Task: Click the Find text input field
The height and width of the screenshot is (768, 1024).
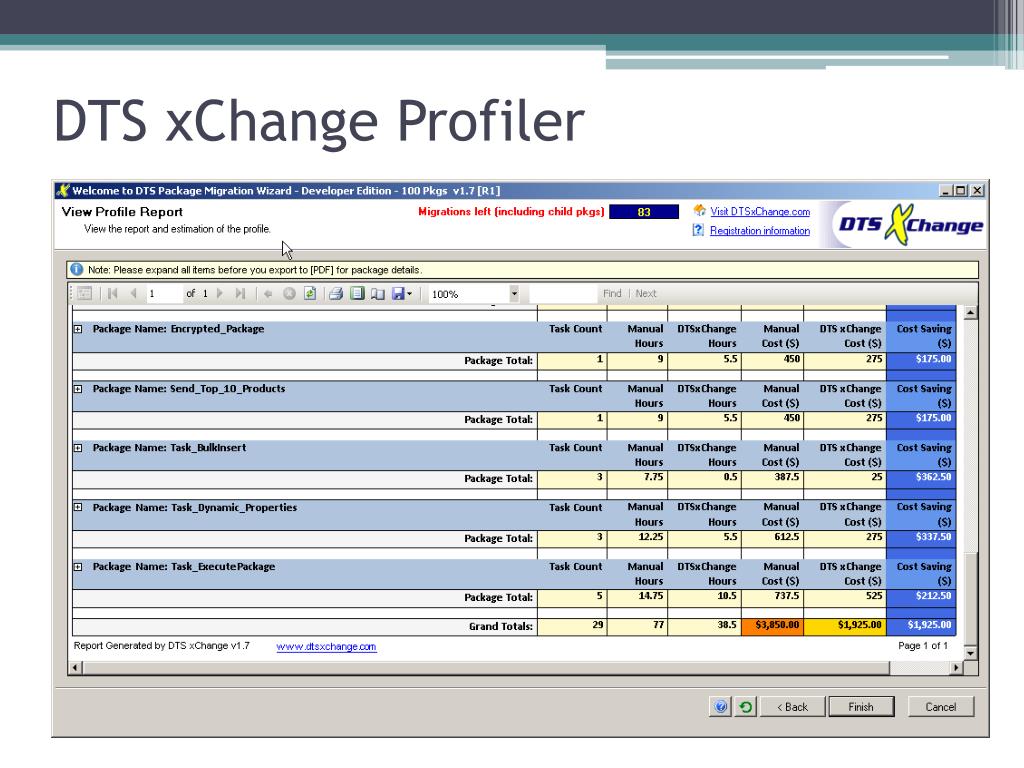Action: (562, 294)
